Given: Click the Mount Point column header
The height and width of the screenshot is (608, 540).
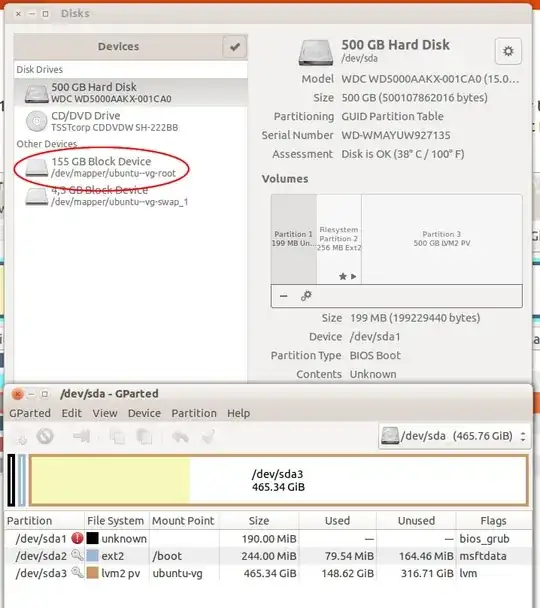Looking at the screenshot, I should 184,520.
